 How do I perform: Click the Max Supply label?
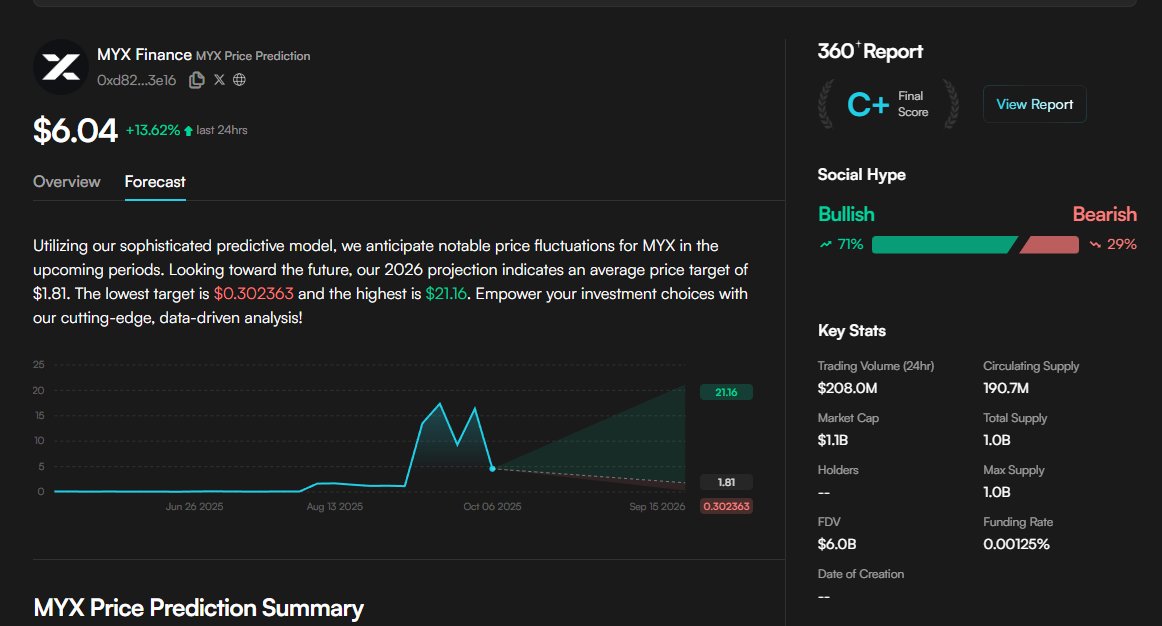[1014, 470]
